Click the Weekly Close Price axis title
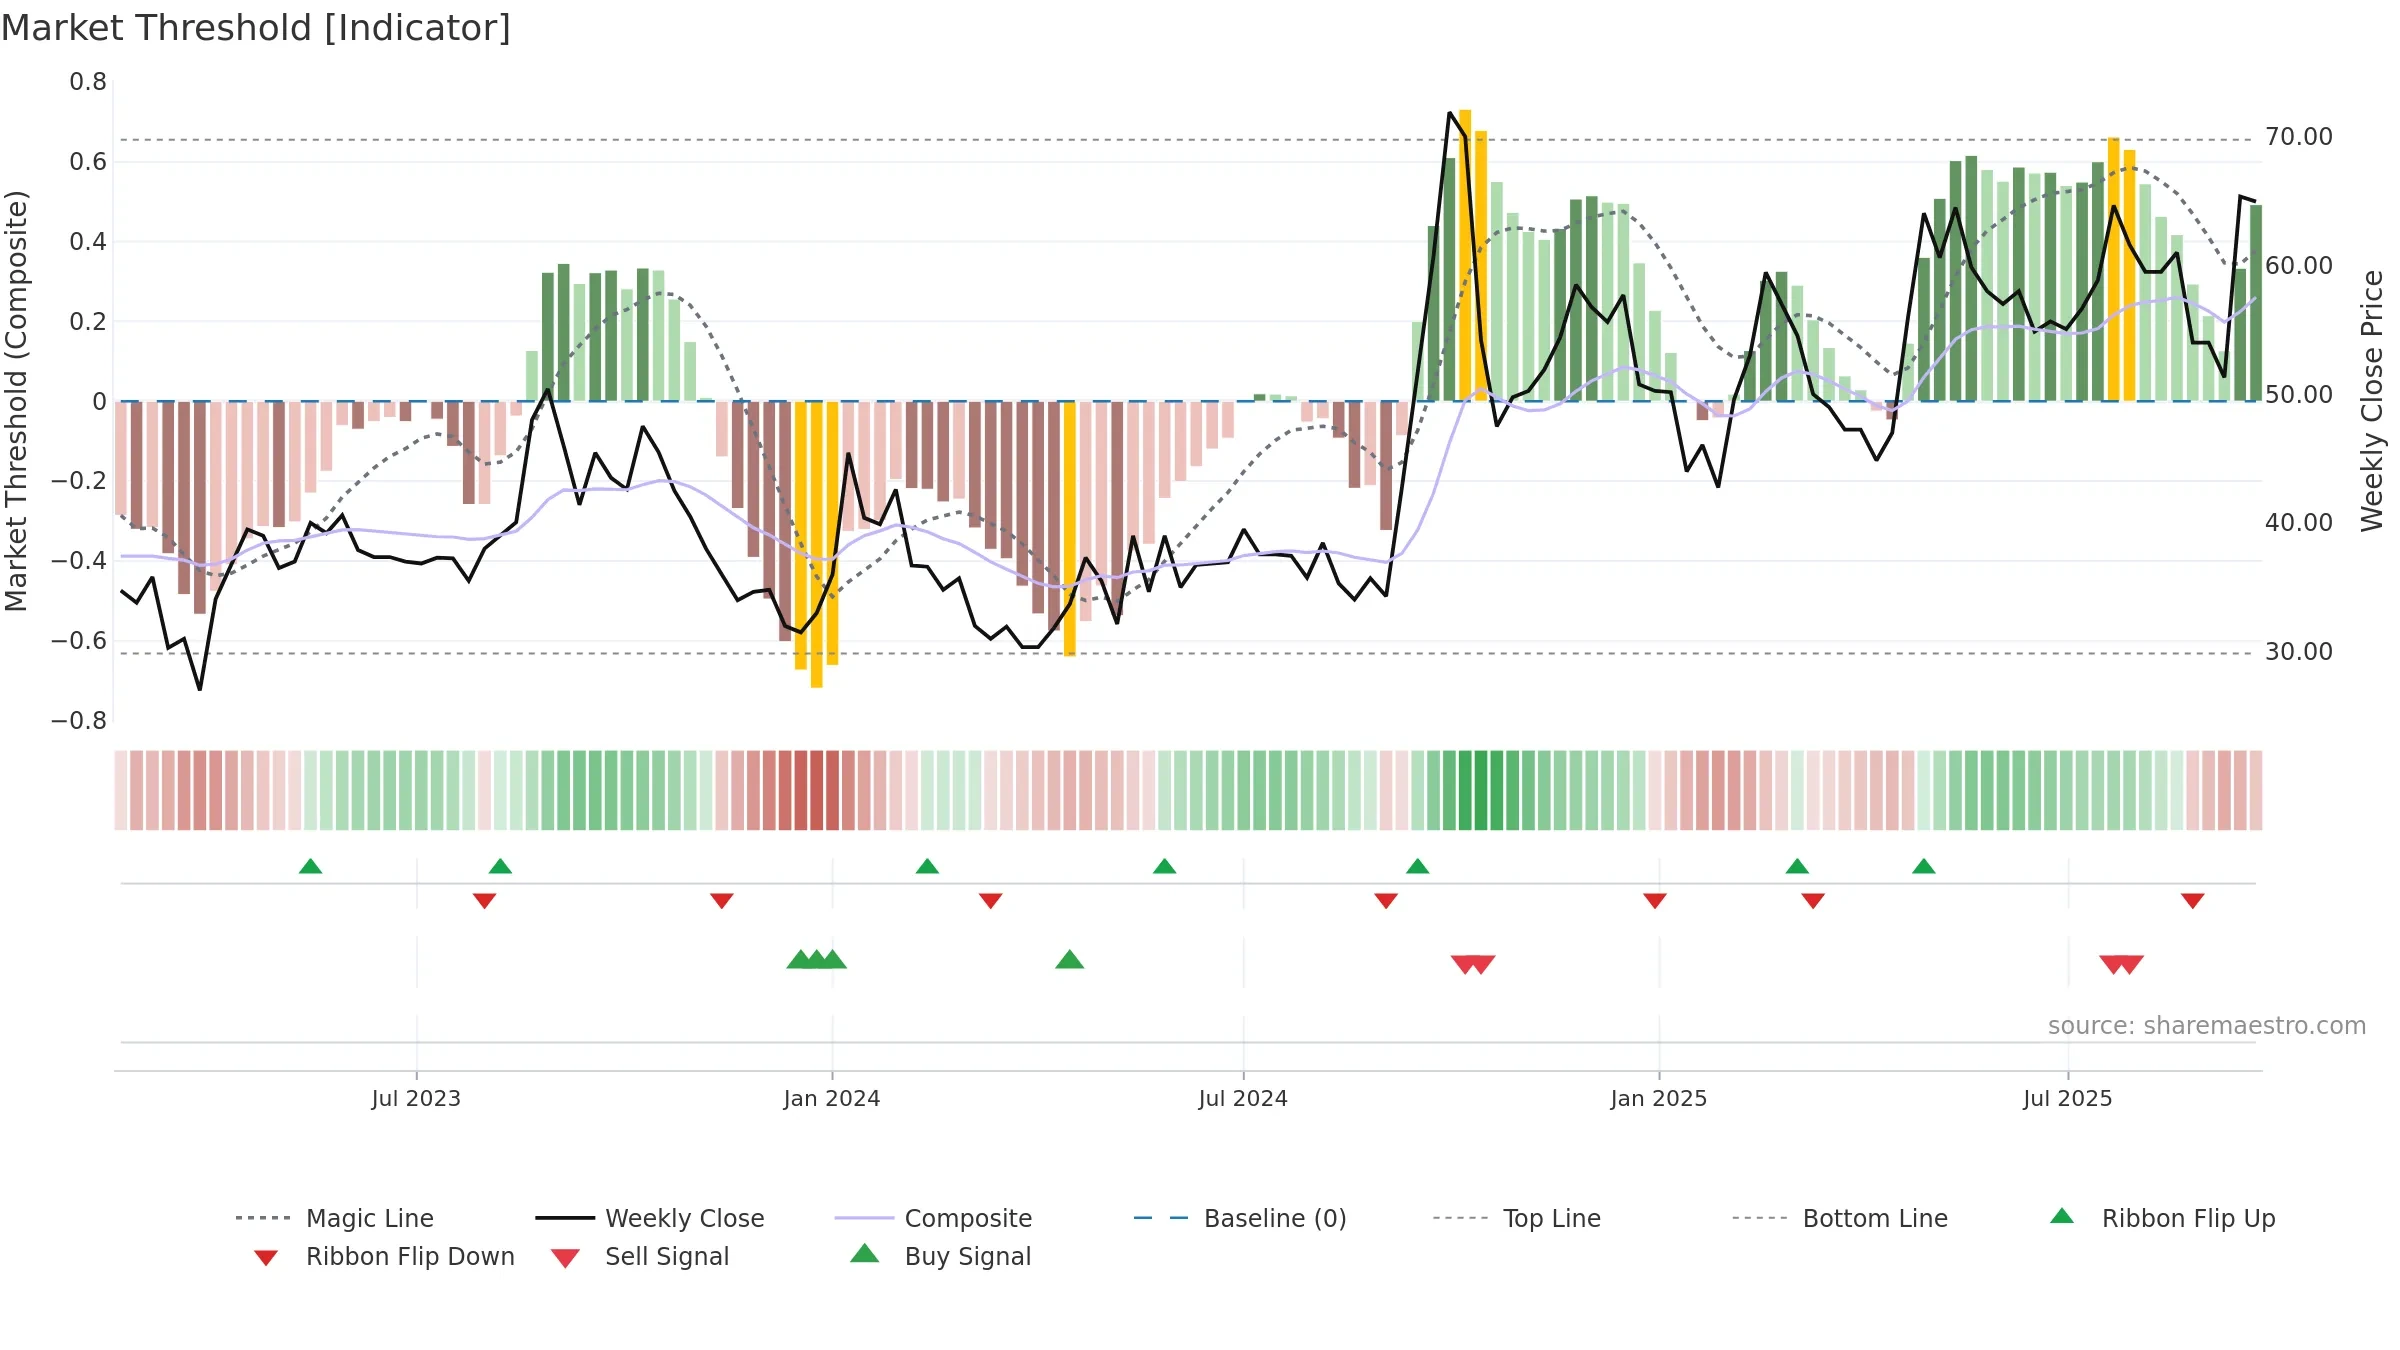Image resolution: width=2400 pixels, height=1350 pixels. click(2373, 400)
